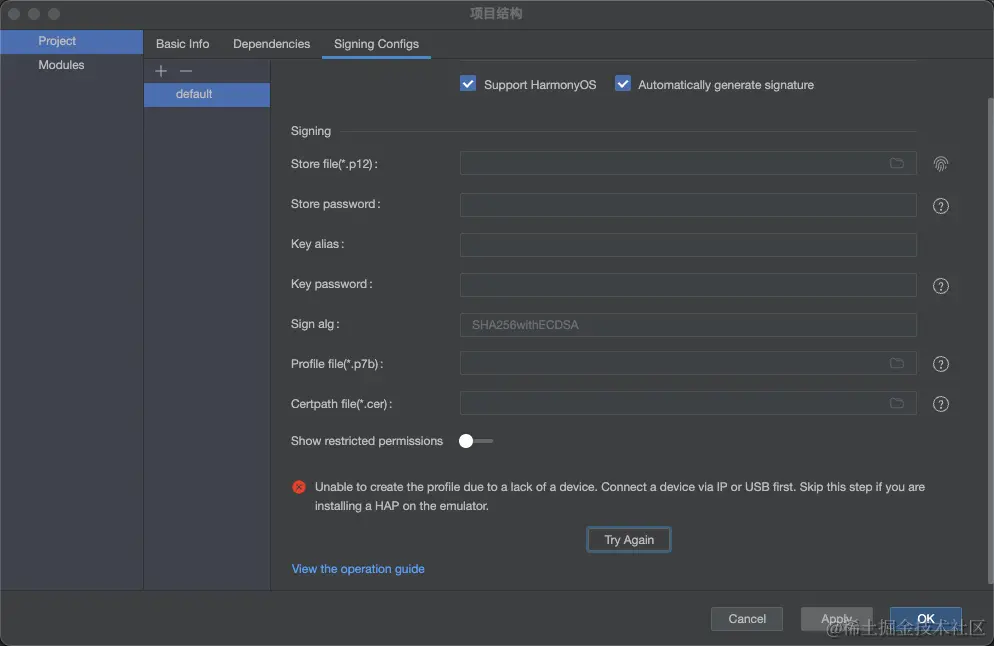
Task: Toggle Show restricted permissions switch
Action: point(475,441)
